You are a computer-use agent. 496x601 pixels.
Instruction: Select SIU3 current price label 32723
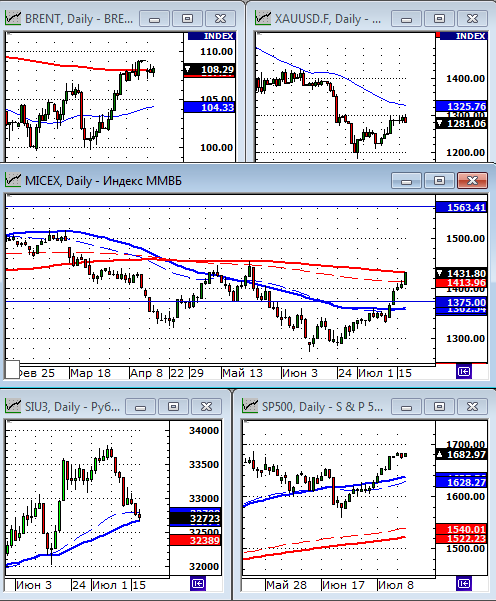click(x=195, y=519)
